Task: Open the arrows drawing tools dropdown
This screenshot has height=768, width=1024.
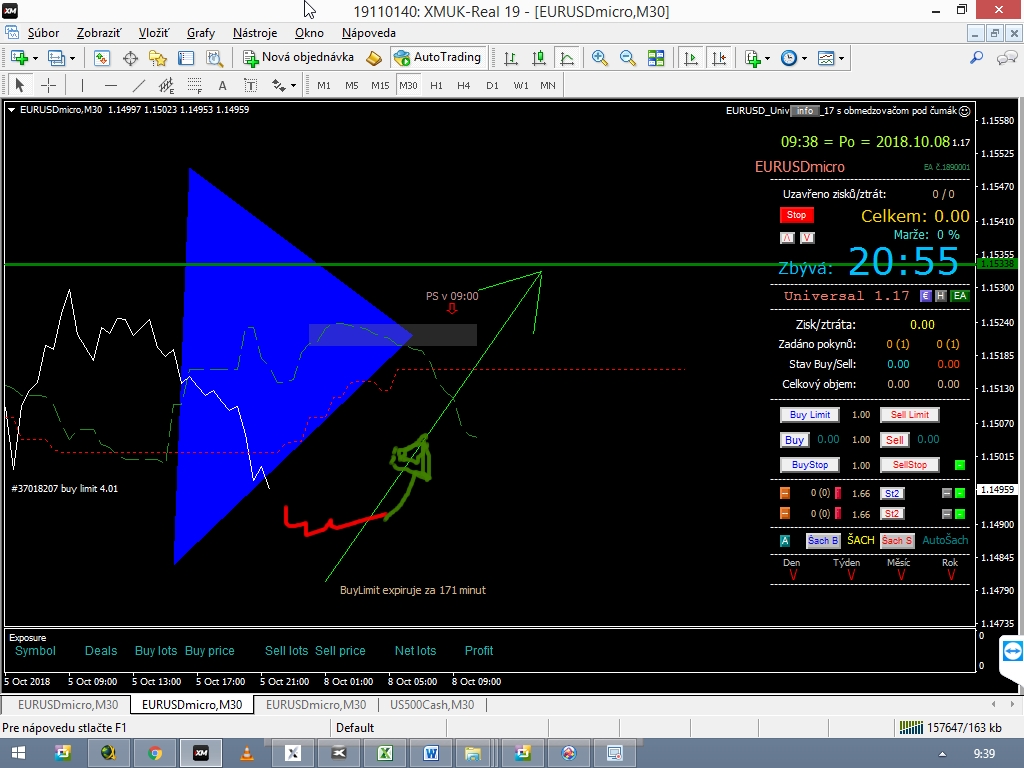Action: 294,86
